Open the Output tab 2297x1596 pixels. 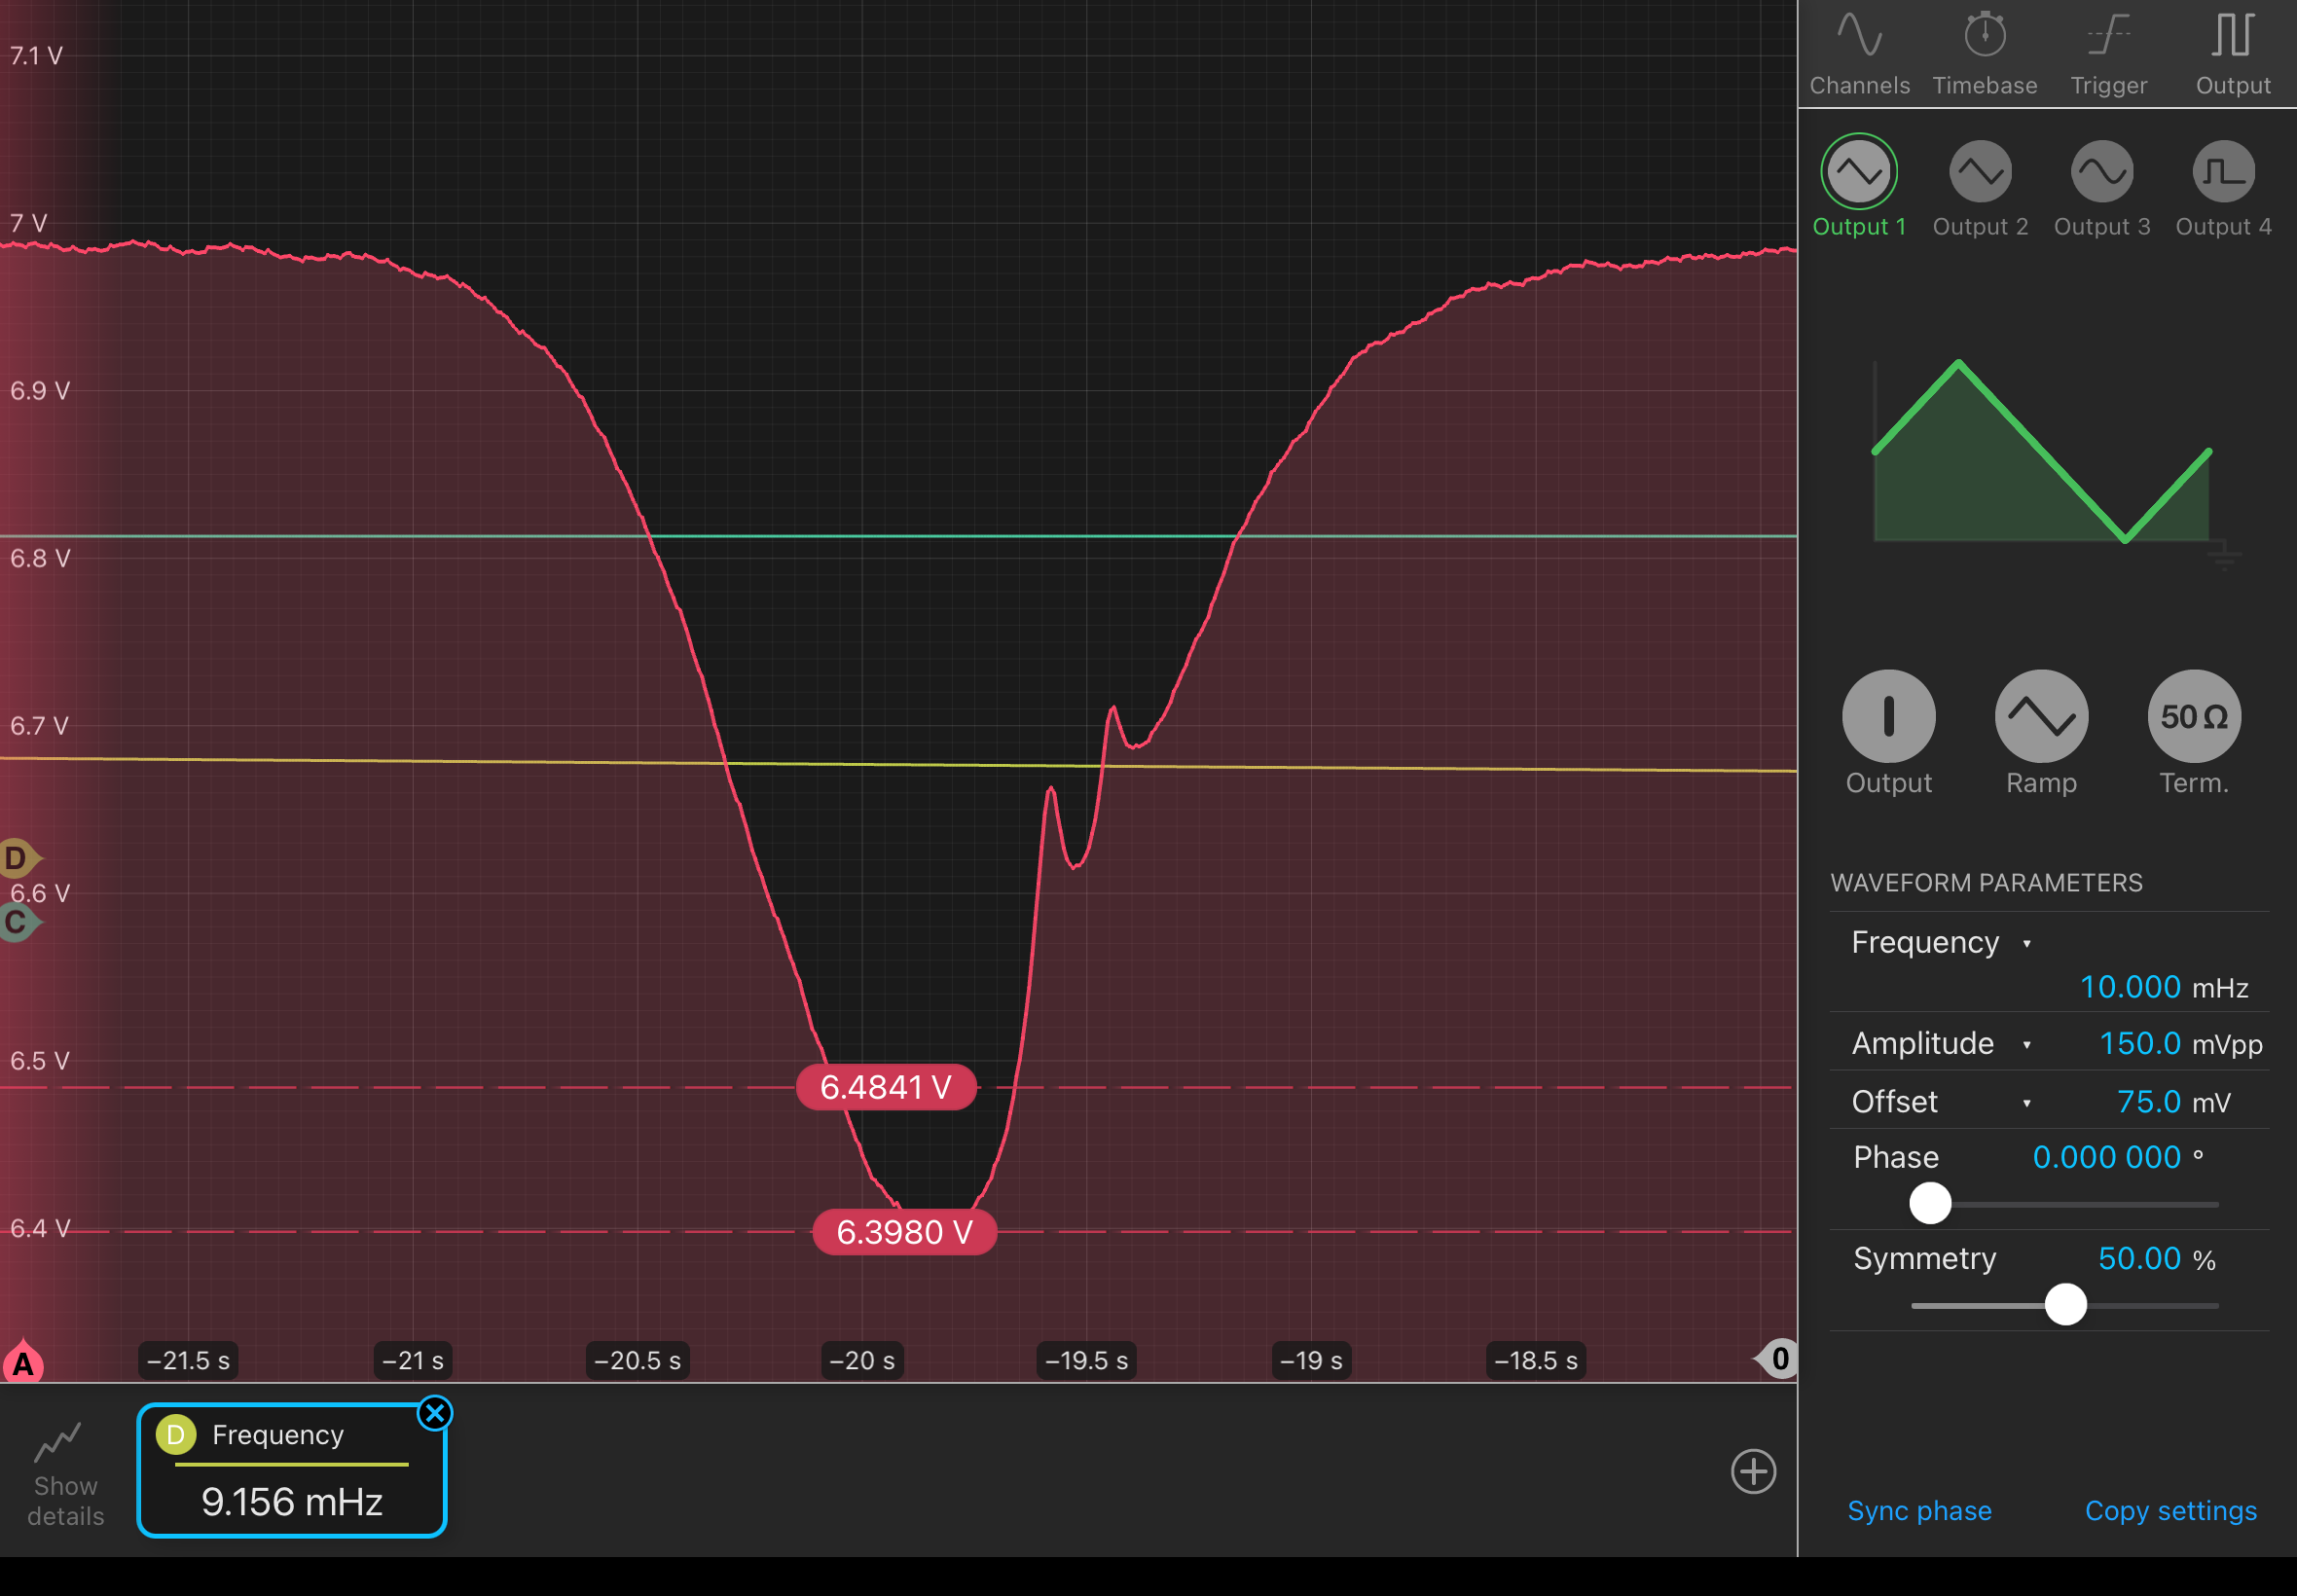click(2232, 54)
